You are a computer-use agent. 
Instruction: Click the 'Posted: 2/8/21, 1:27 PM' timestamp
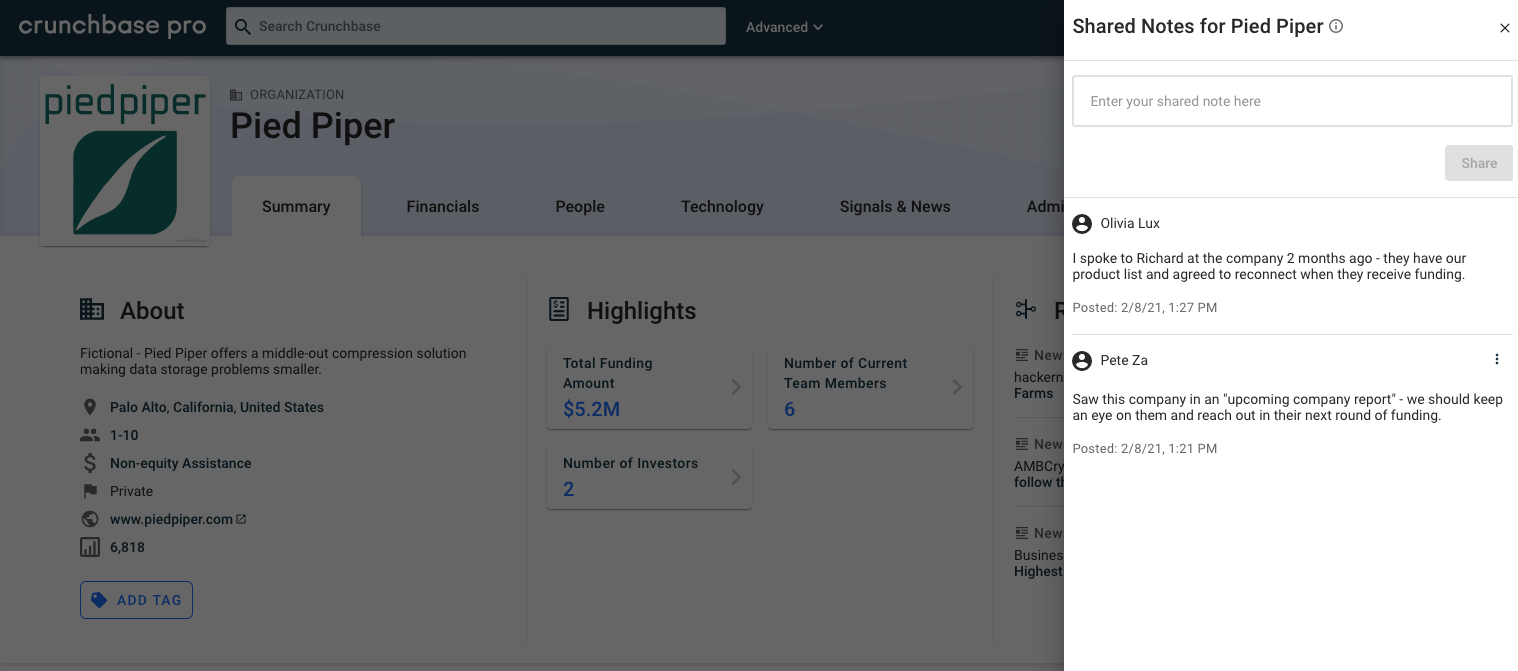pos(1145,308)
